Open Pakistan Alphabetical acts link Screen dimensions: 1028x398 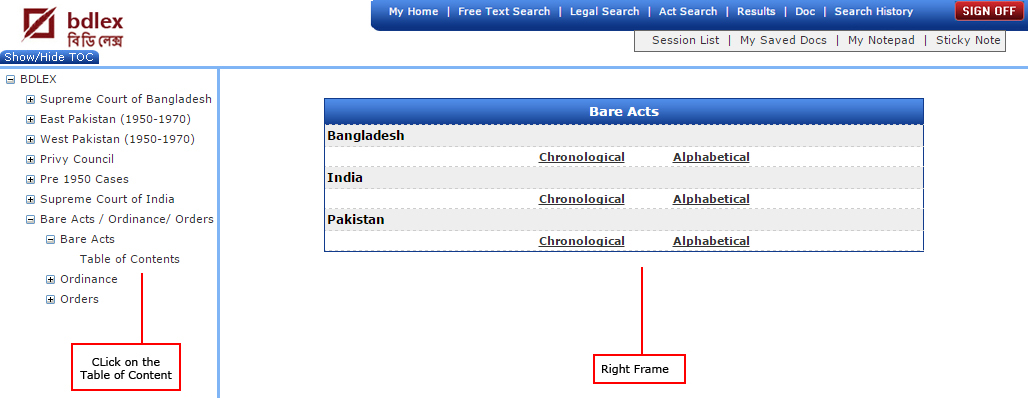pyautogui.click(x=711, y=241)
